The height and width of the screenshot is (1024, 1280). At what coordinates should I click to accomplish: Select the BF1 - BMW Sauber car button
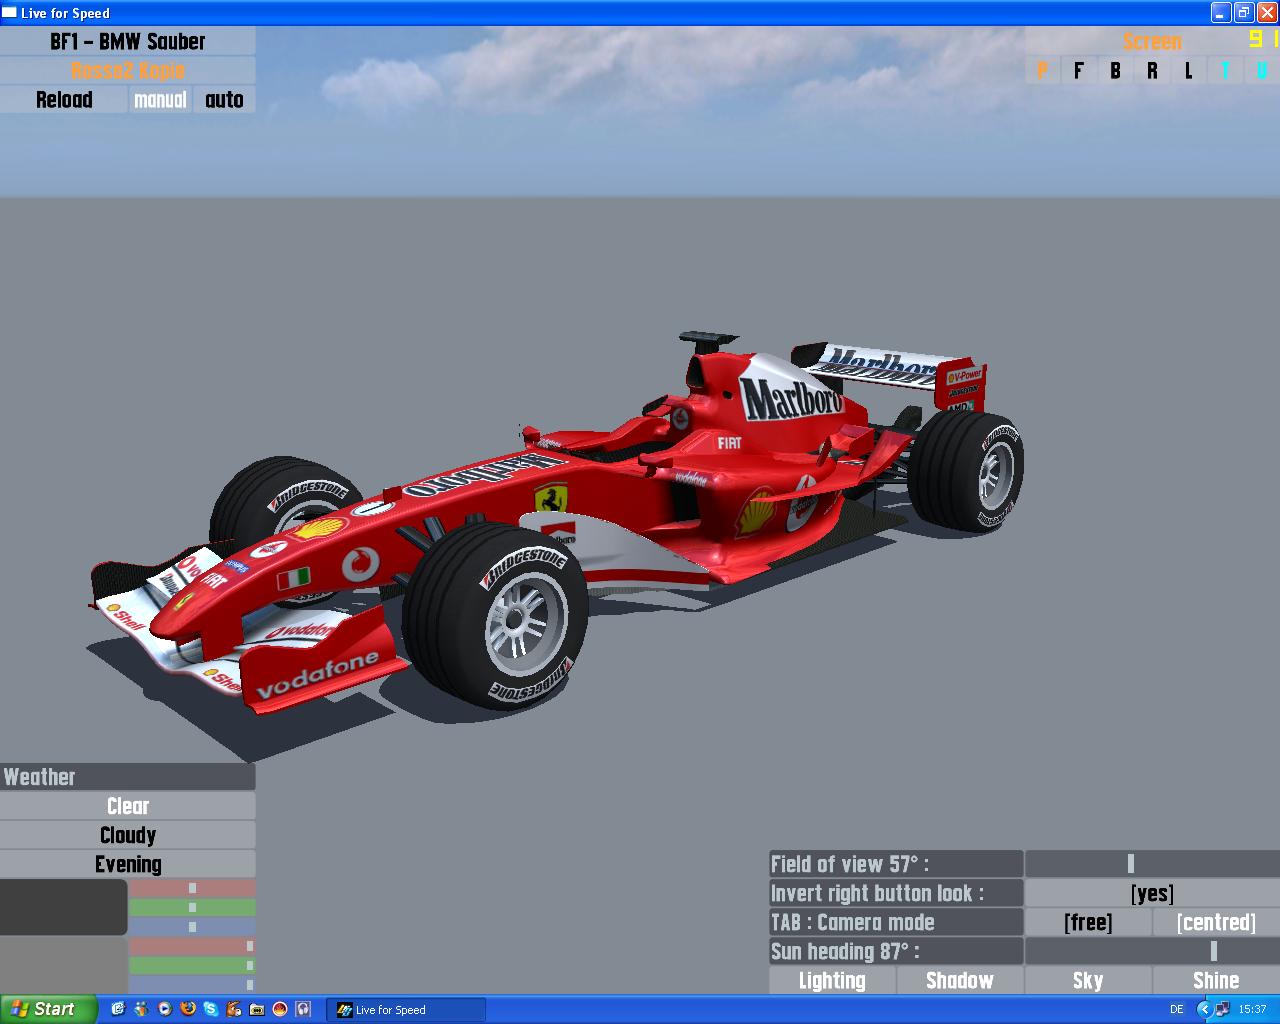pyautogui.click(x=128, y=41)
